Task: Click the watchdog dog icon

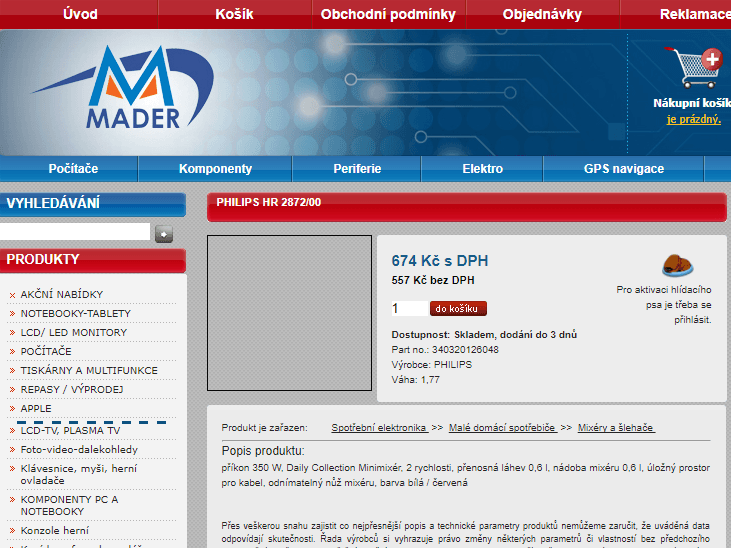Action: tap(678, 265)
